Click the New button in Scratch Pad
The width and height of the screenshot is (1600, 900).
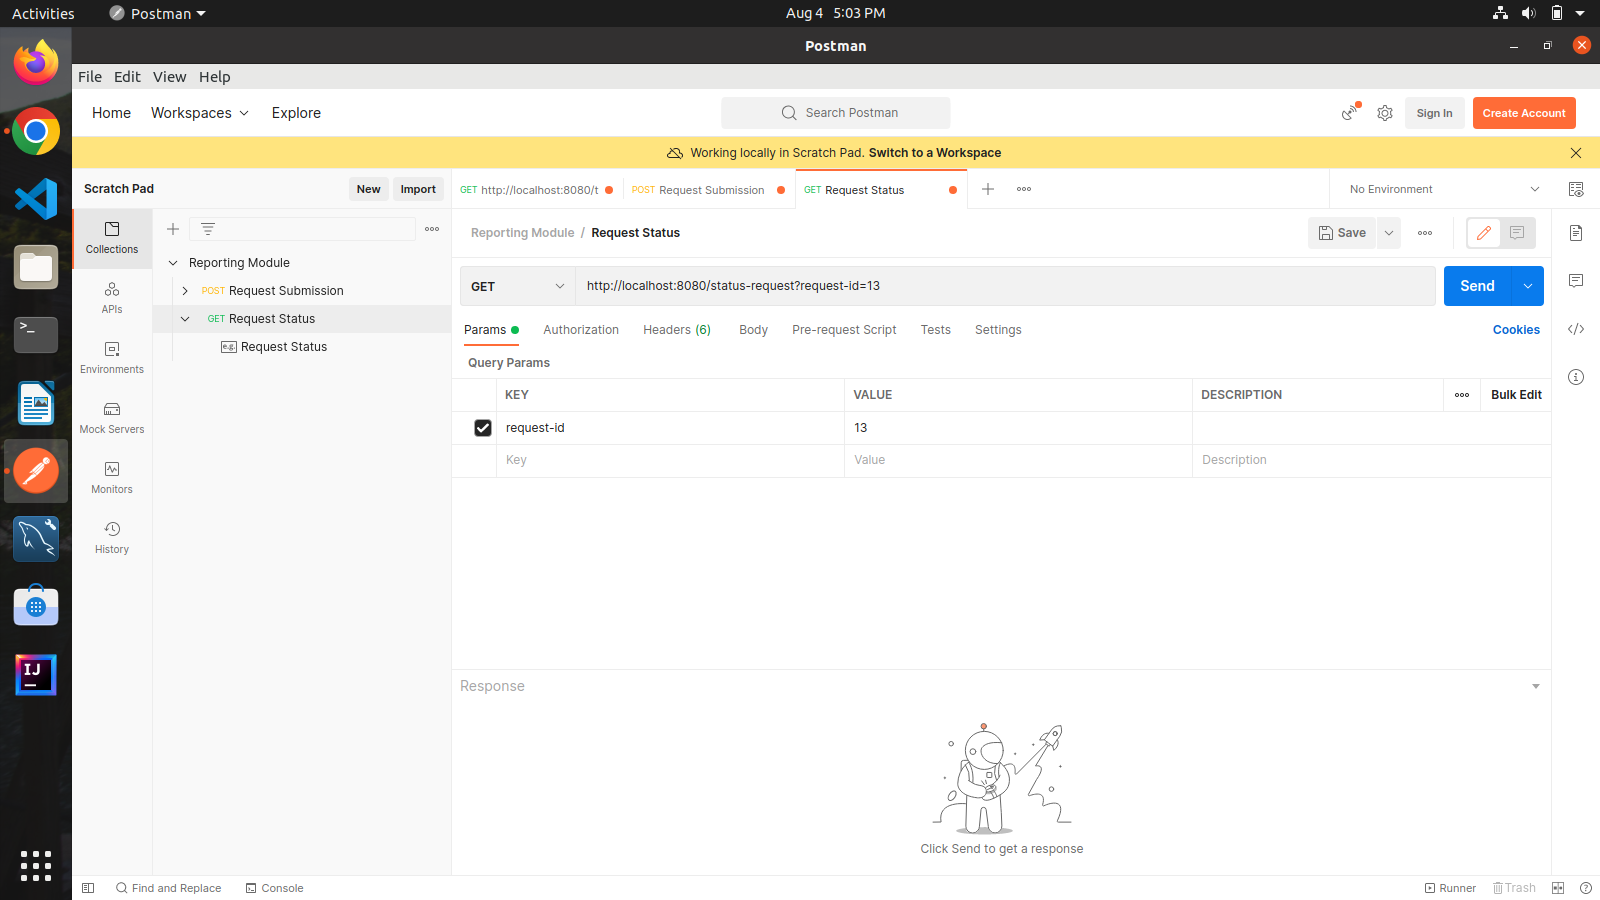pyautogui.click(x=369, y=189)
